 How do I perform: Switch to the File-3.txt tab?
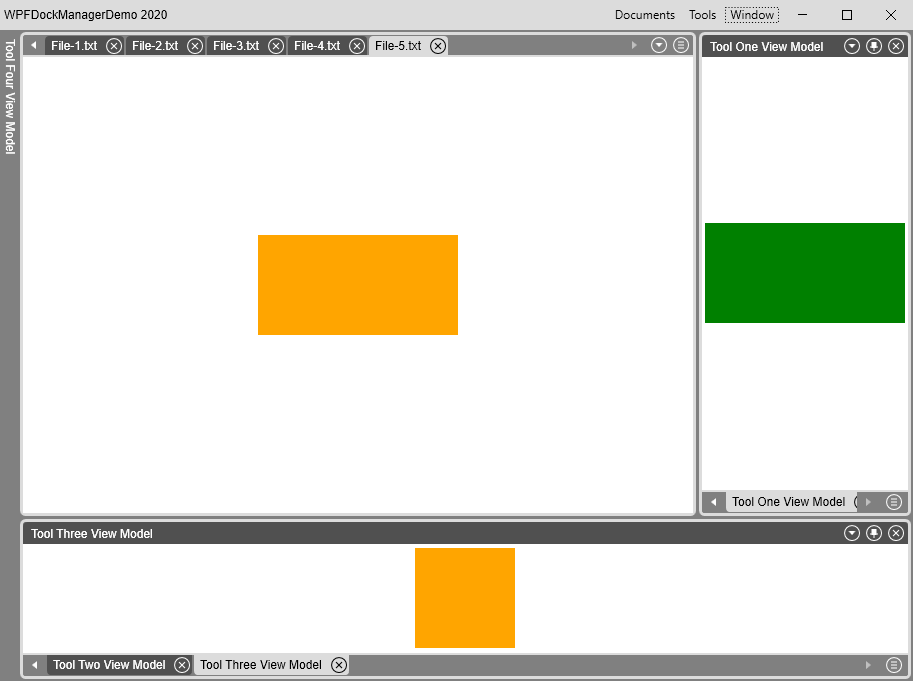click(236, 46)
